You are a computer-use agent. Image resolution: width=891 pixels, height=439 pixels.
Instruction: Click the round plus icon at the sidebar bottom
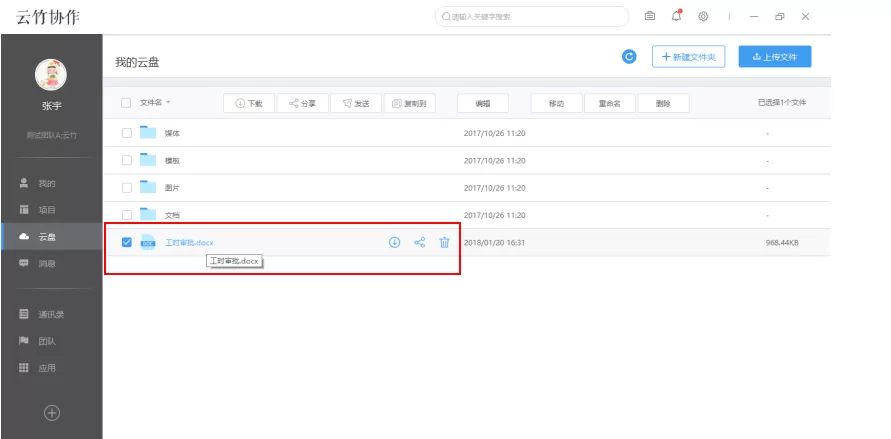pyautogui.click(x=52, y=413)
